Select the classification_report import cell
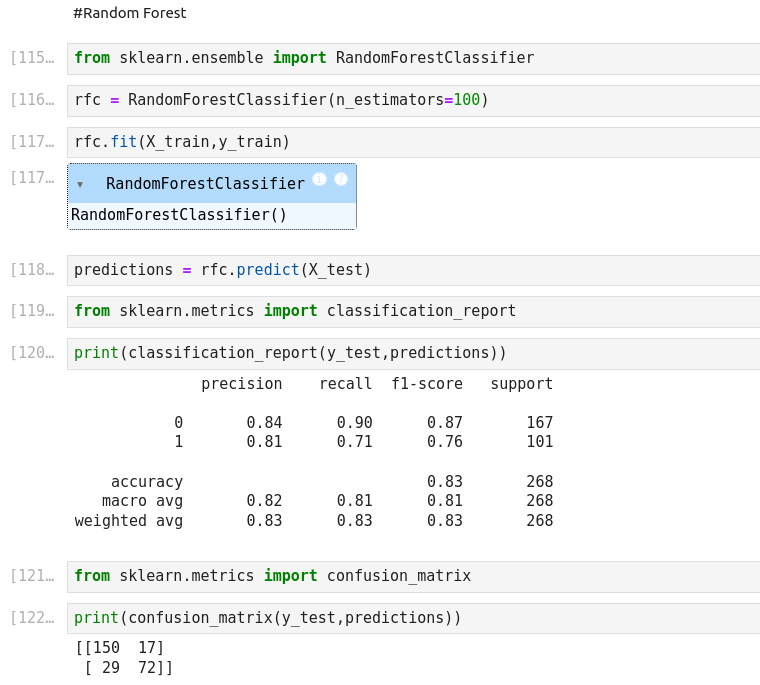The height and width of the screenshot is (685, 760). click(x=400, y=311)
